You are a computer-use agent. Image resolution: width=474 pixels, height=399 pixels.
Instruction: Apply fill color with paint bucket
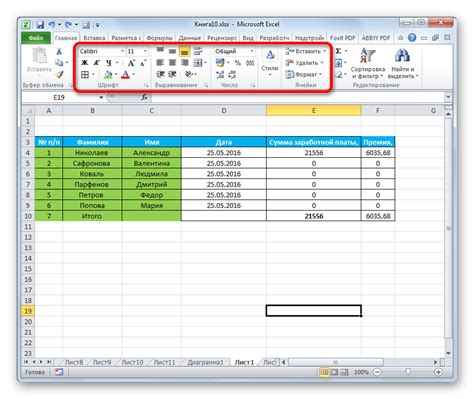tap(108, 75)
